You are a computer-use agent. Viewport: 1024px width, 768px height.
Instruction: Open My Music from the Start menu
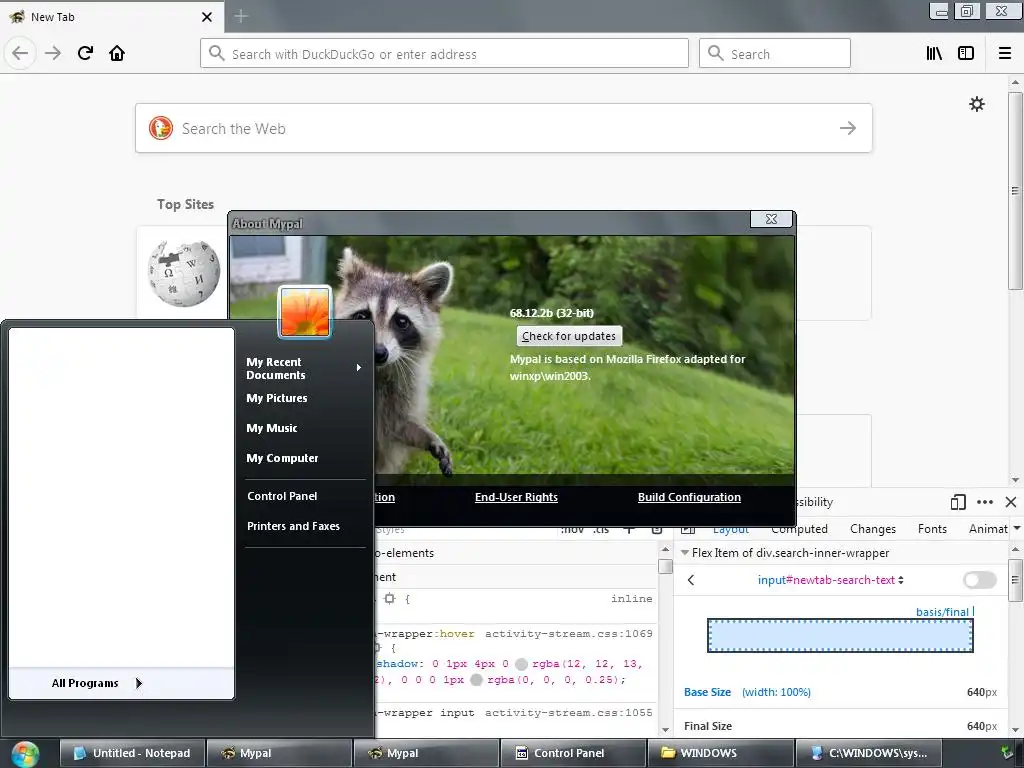pyautogui.click(x=272, y=428)
